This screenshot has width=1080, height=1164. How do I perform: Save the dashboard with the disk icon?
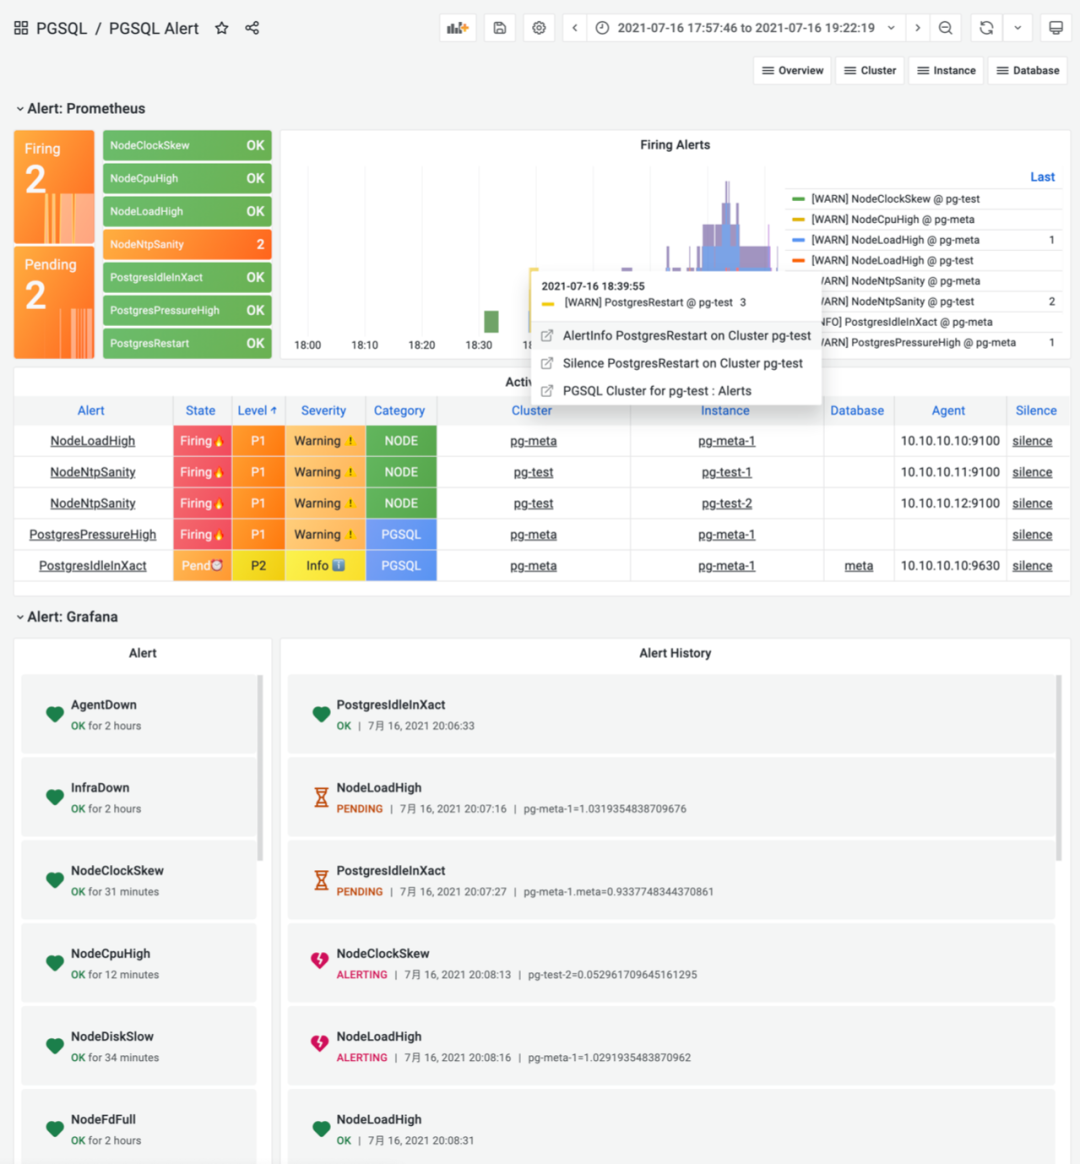[500, 28]
